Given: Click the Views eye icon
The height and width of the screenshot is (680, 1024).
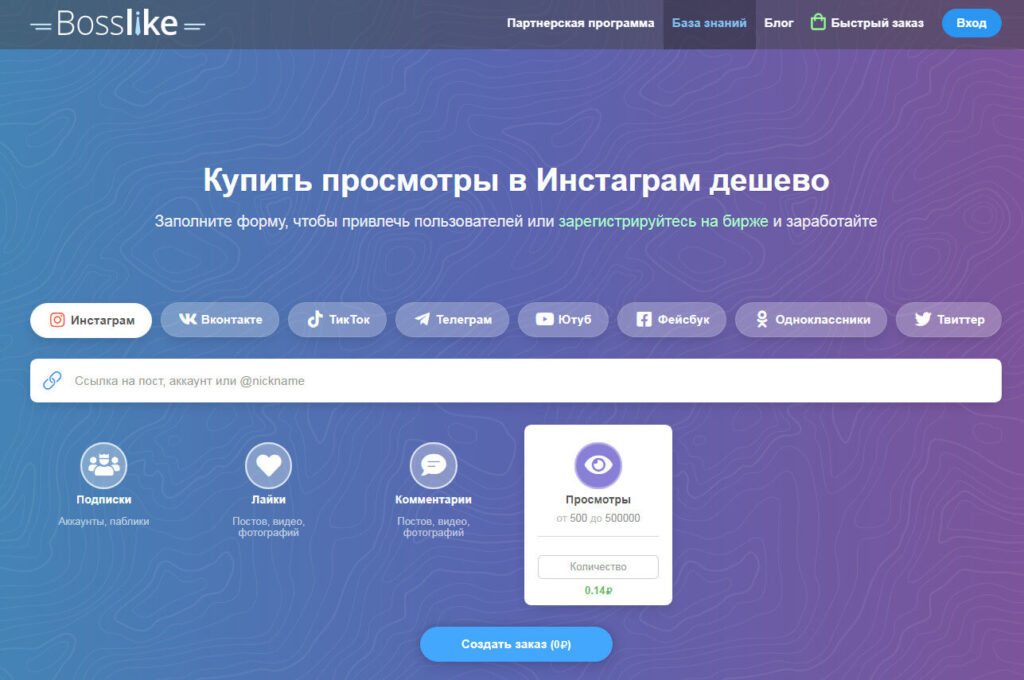Looking at the screenshot, I should (x=598, y=466).
